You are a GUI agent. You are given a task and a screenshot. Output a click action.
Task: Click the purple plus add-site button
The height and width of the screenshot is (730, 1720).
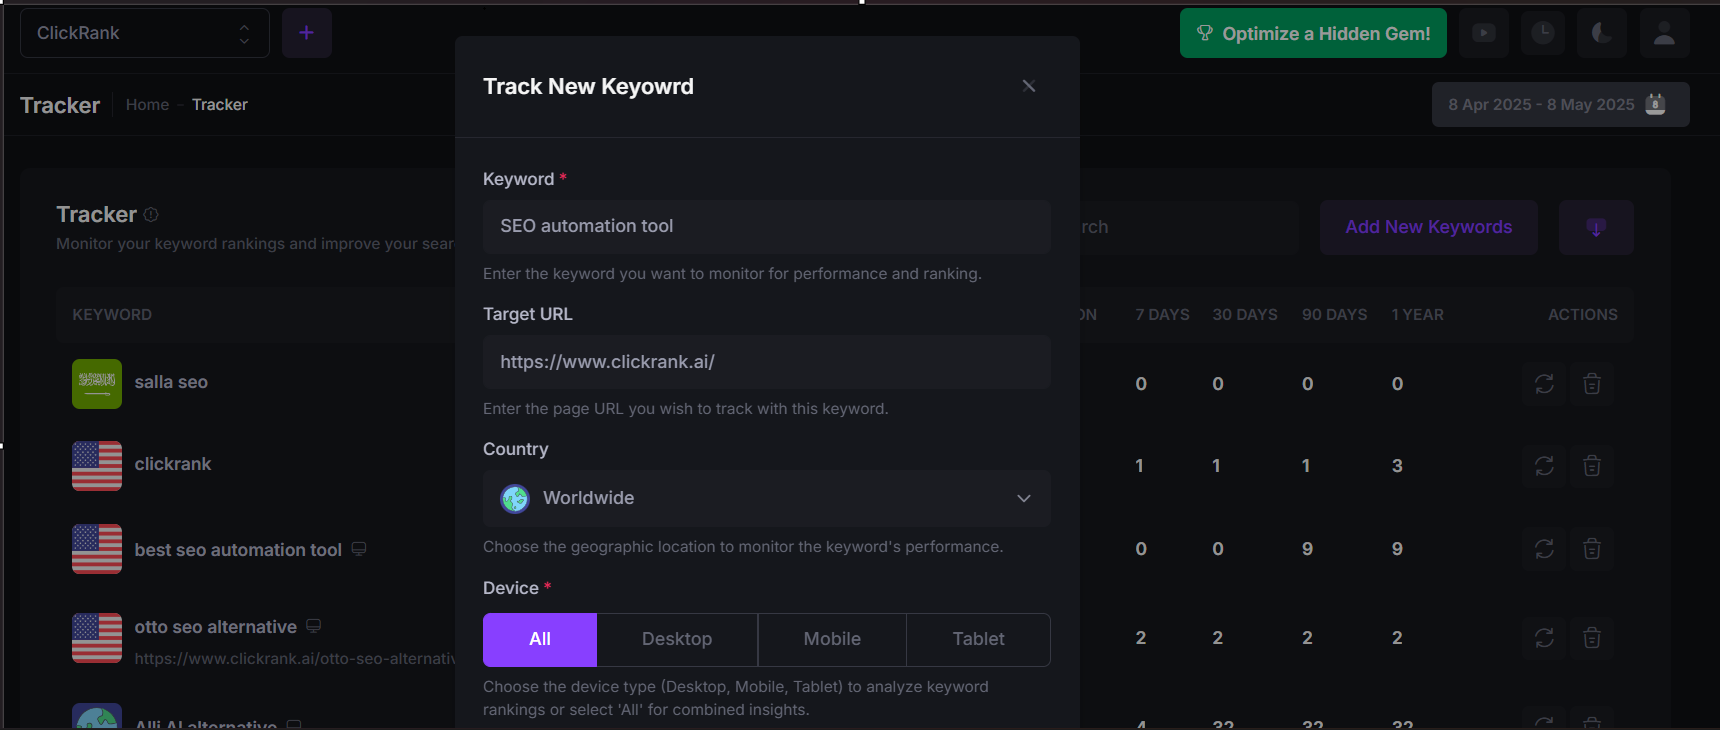306,33
